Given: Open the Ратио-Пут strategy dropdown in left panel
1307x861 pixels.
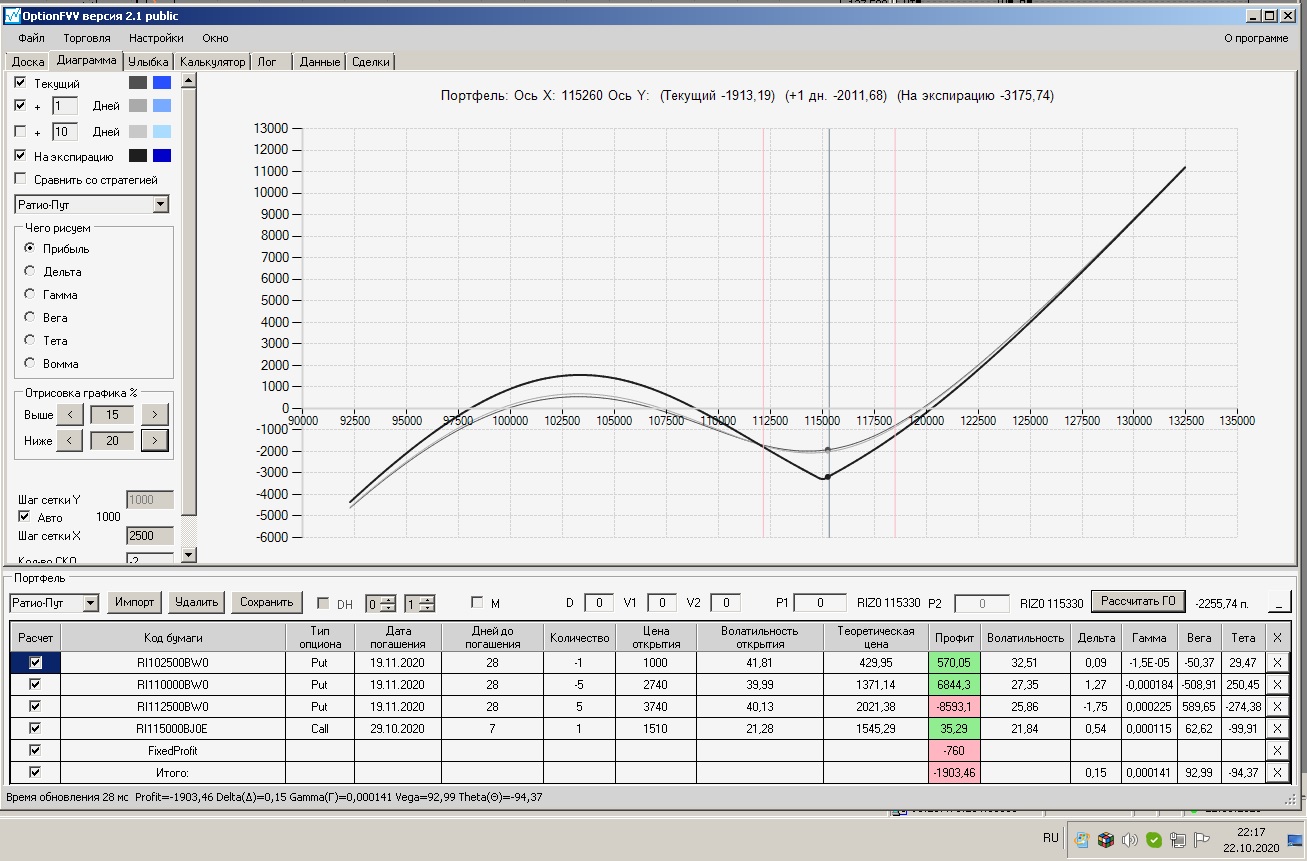Looking at the screenshot, I should pos(161,204).
